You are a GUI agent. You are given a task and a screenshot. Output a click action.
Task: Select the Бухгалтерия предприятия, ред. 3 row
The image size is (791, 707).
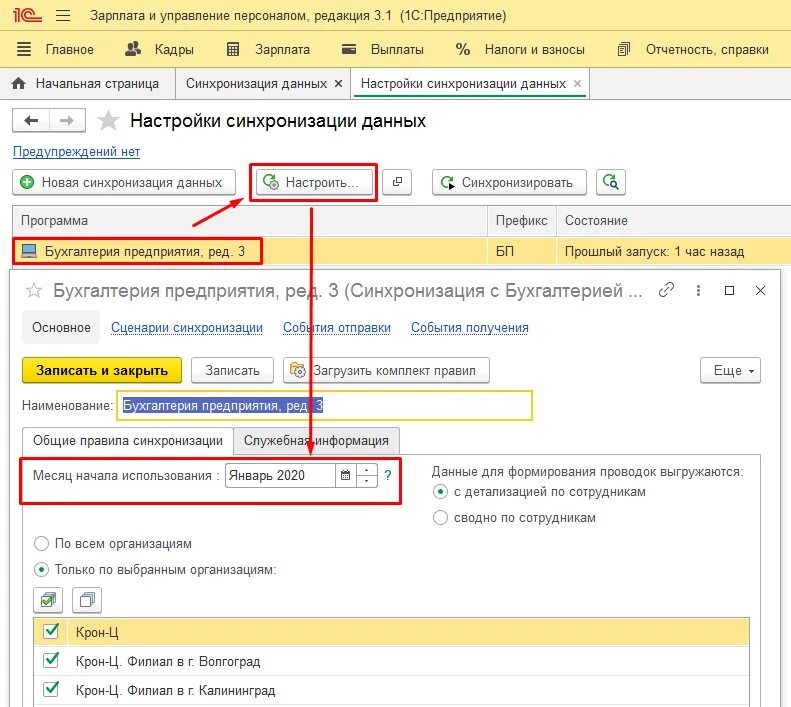click(x=402, y=251)
